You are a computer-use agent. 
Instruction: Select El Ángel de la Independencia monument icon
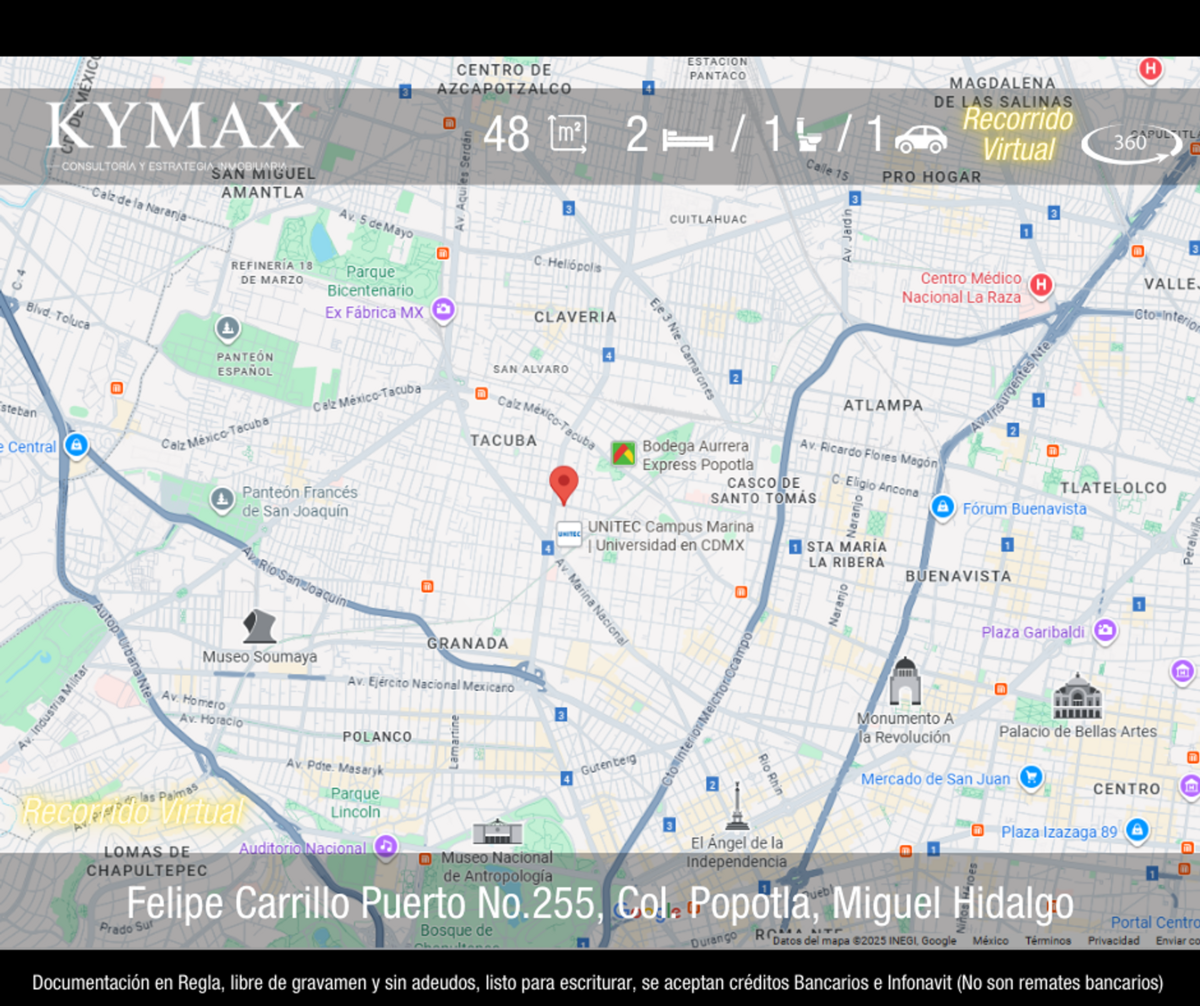pyautogui.click(x=736, y=806)
